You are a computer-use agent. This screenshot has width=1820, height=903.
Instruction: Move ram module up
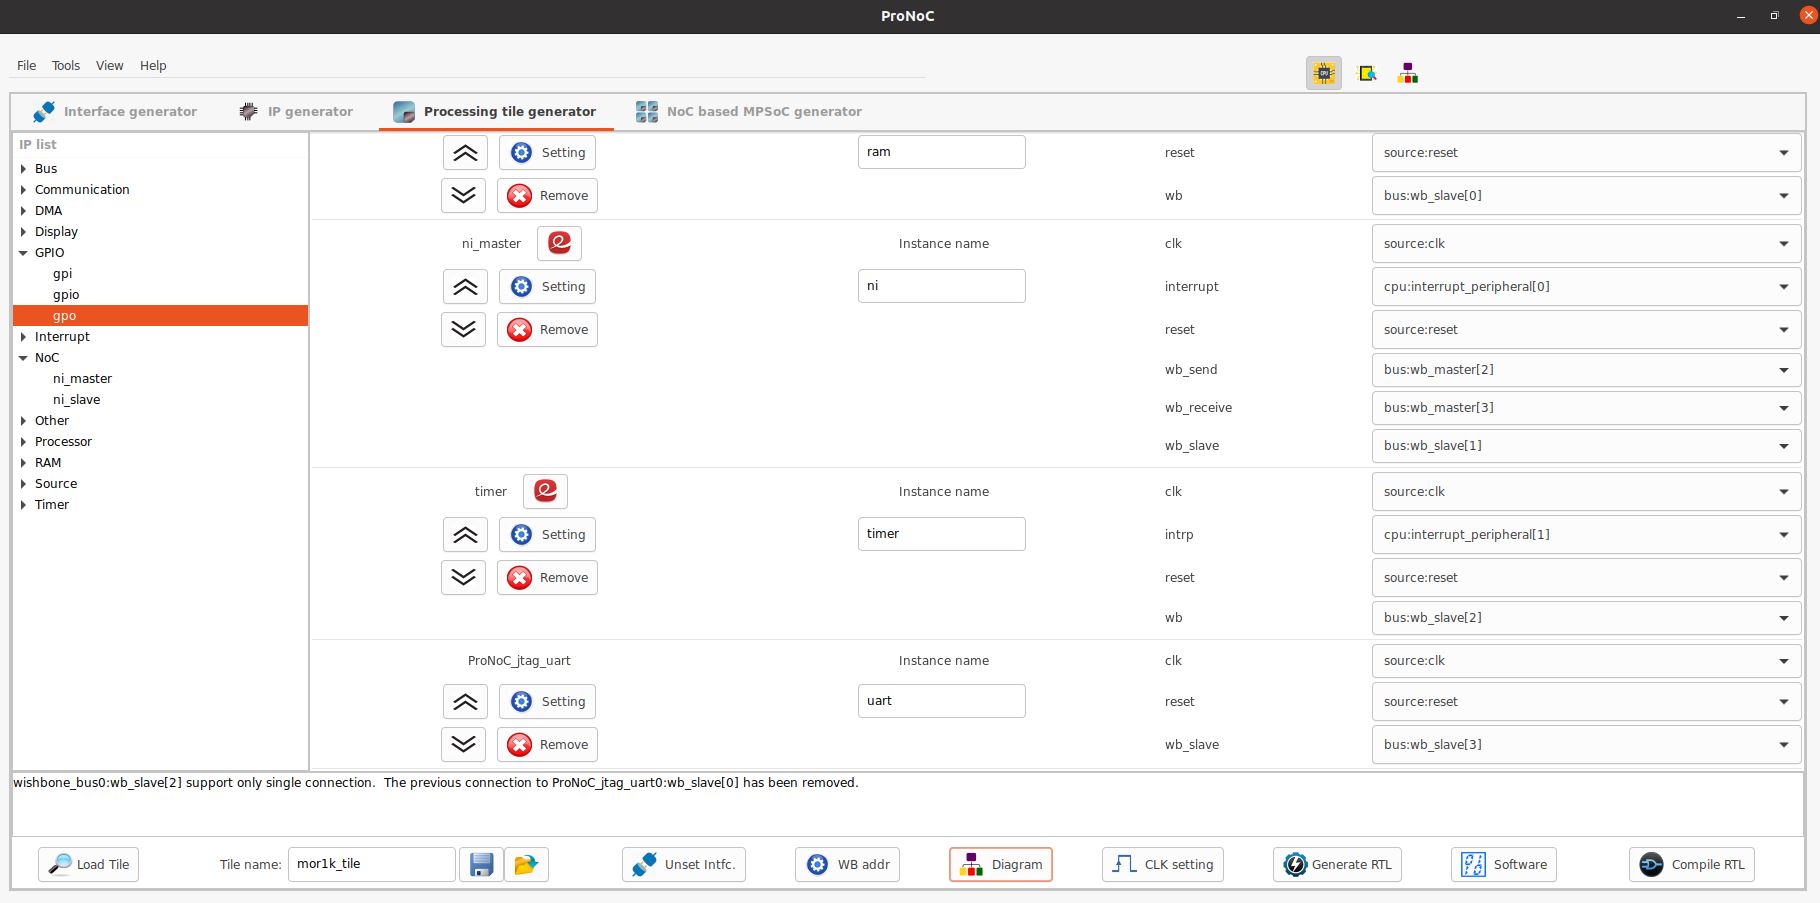[x=464, y=152]
